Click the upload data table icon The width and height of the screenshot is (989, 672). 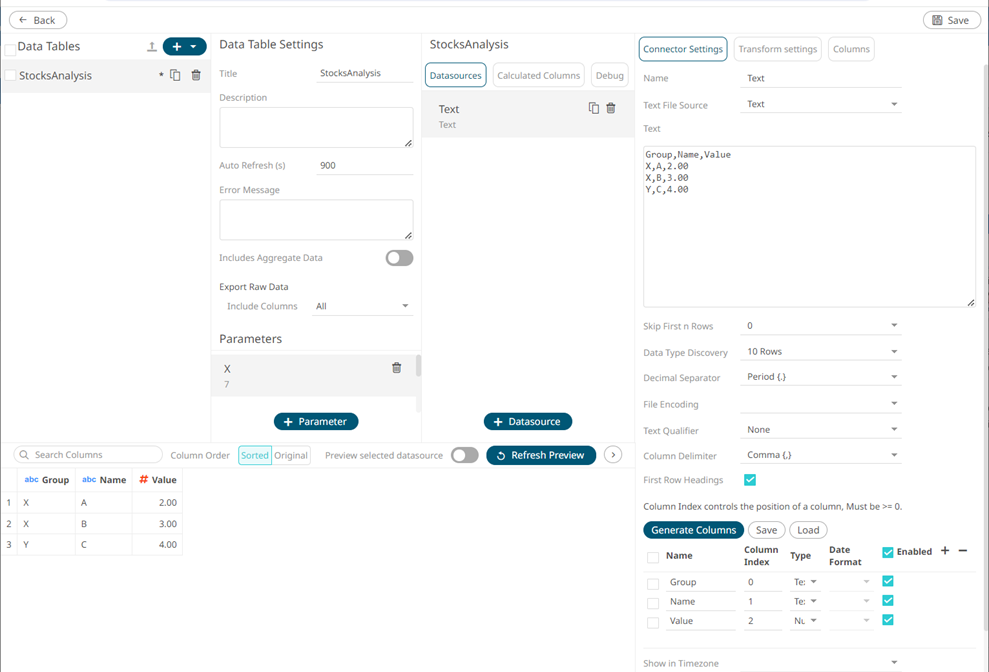(x=151, y=47)
